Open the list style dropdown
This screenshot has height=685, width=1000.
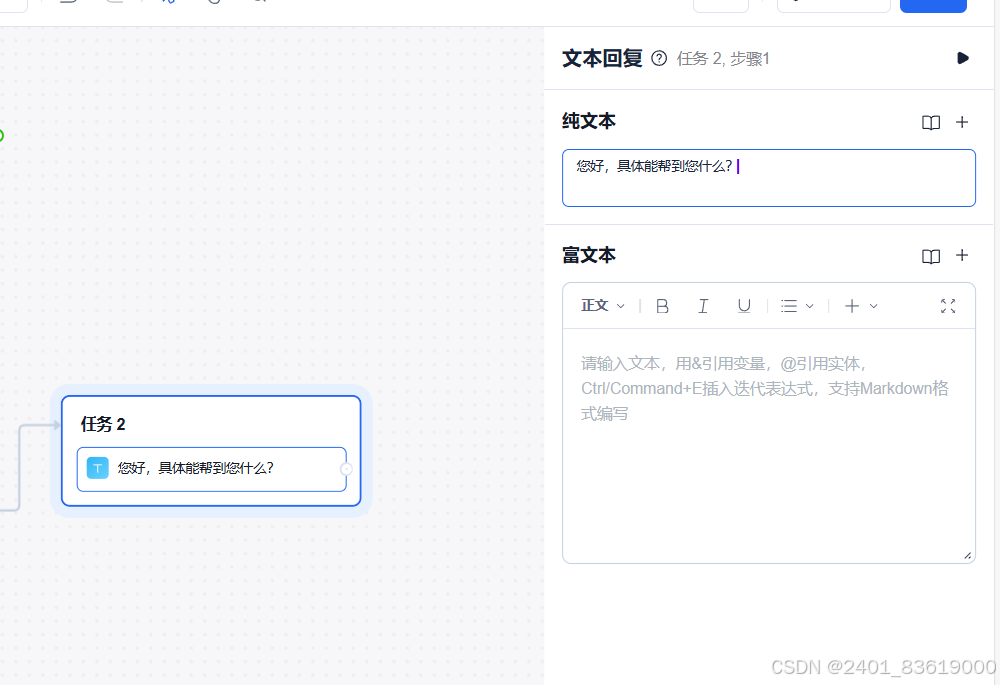(x=797, y=306)
